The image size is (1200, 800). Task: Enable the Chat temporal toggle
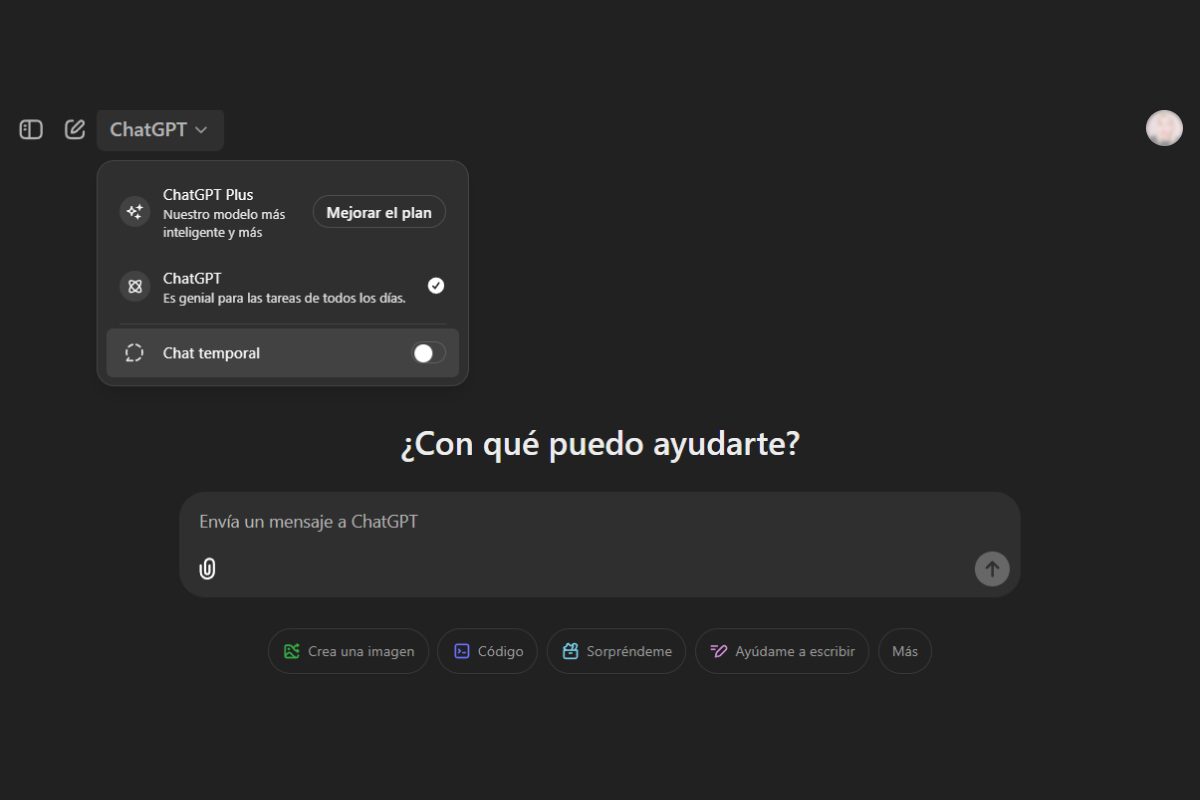click(427, 352)
